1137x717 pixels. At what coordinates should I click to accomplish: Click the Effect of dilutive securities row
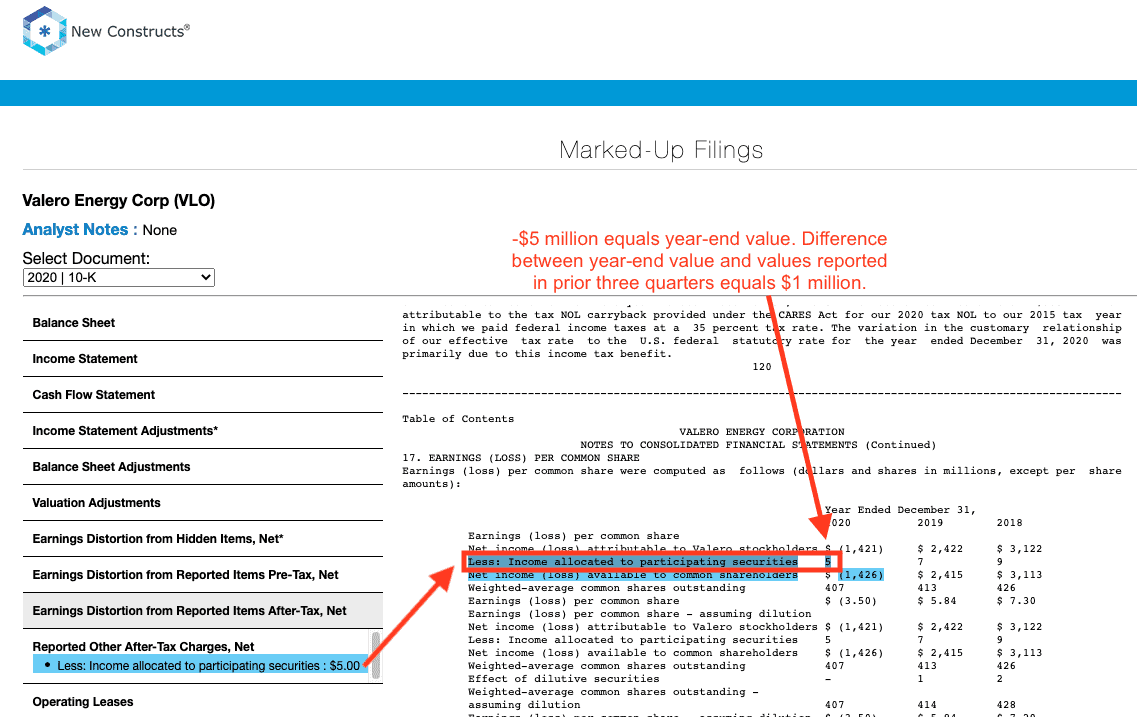tap(563, 679)
